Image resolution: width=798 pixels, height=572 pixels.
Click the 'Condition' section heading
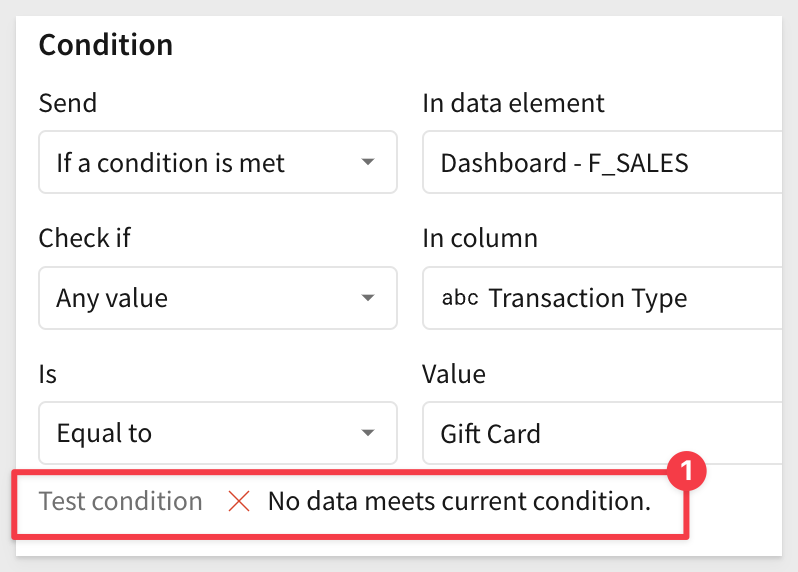click(x=106, y=45)
